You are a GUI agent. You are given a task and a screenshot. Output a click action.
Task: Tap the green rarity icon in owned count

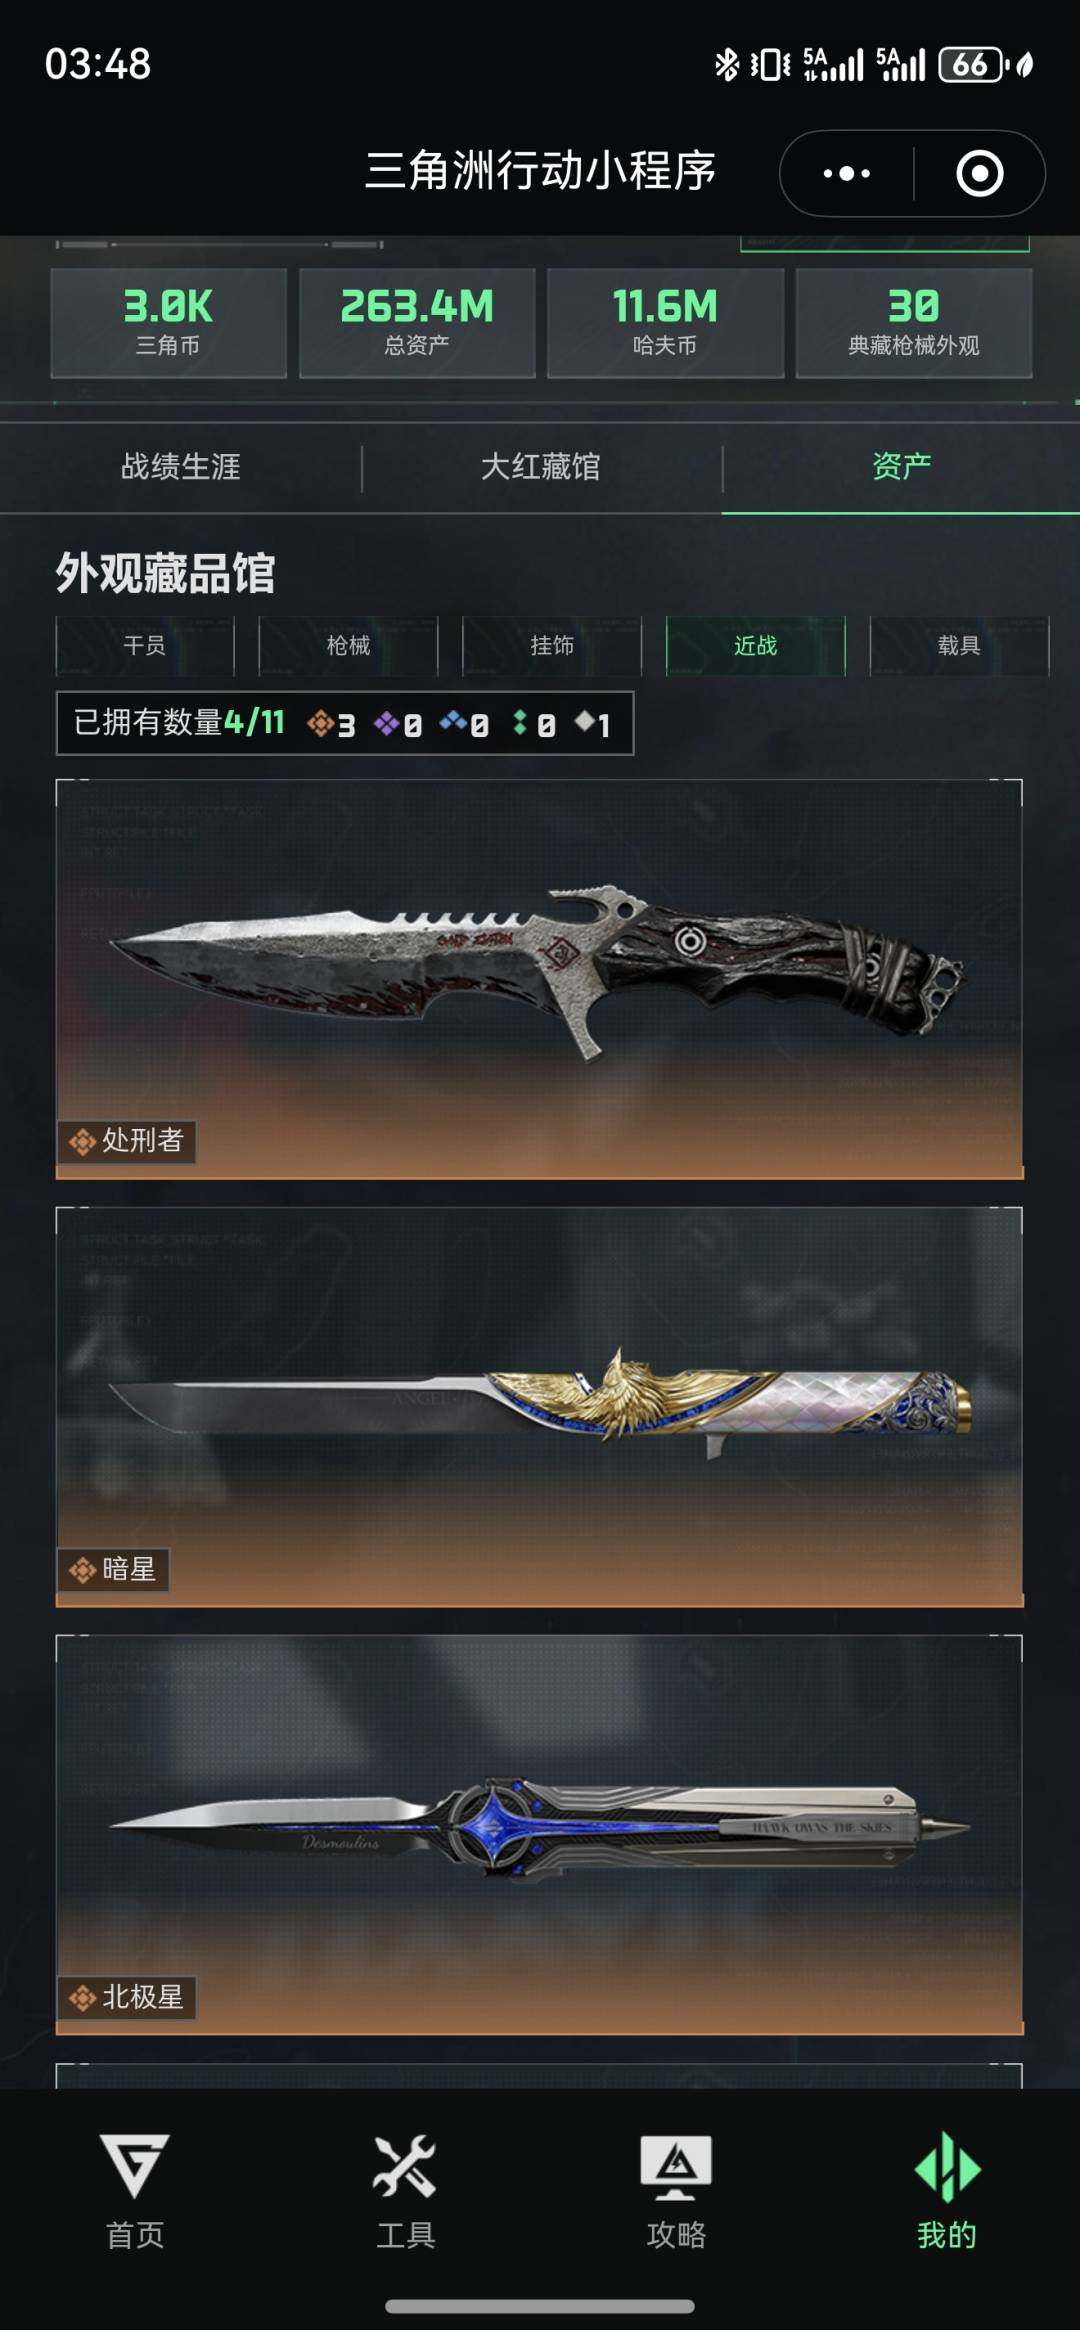click(x=520, y=722)
